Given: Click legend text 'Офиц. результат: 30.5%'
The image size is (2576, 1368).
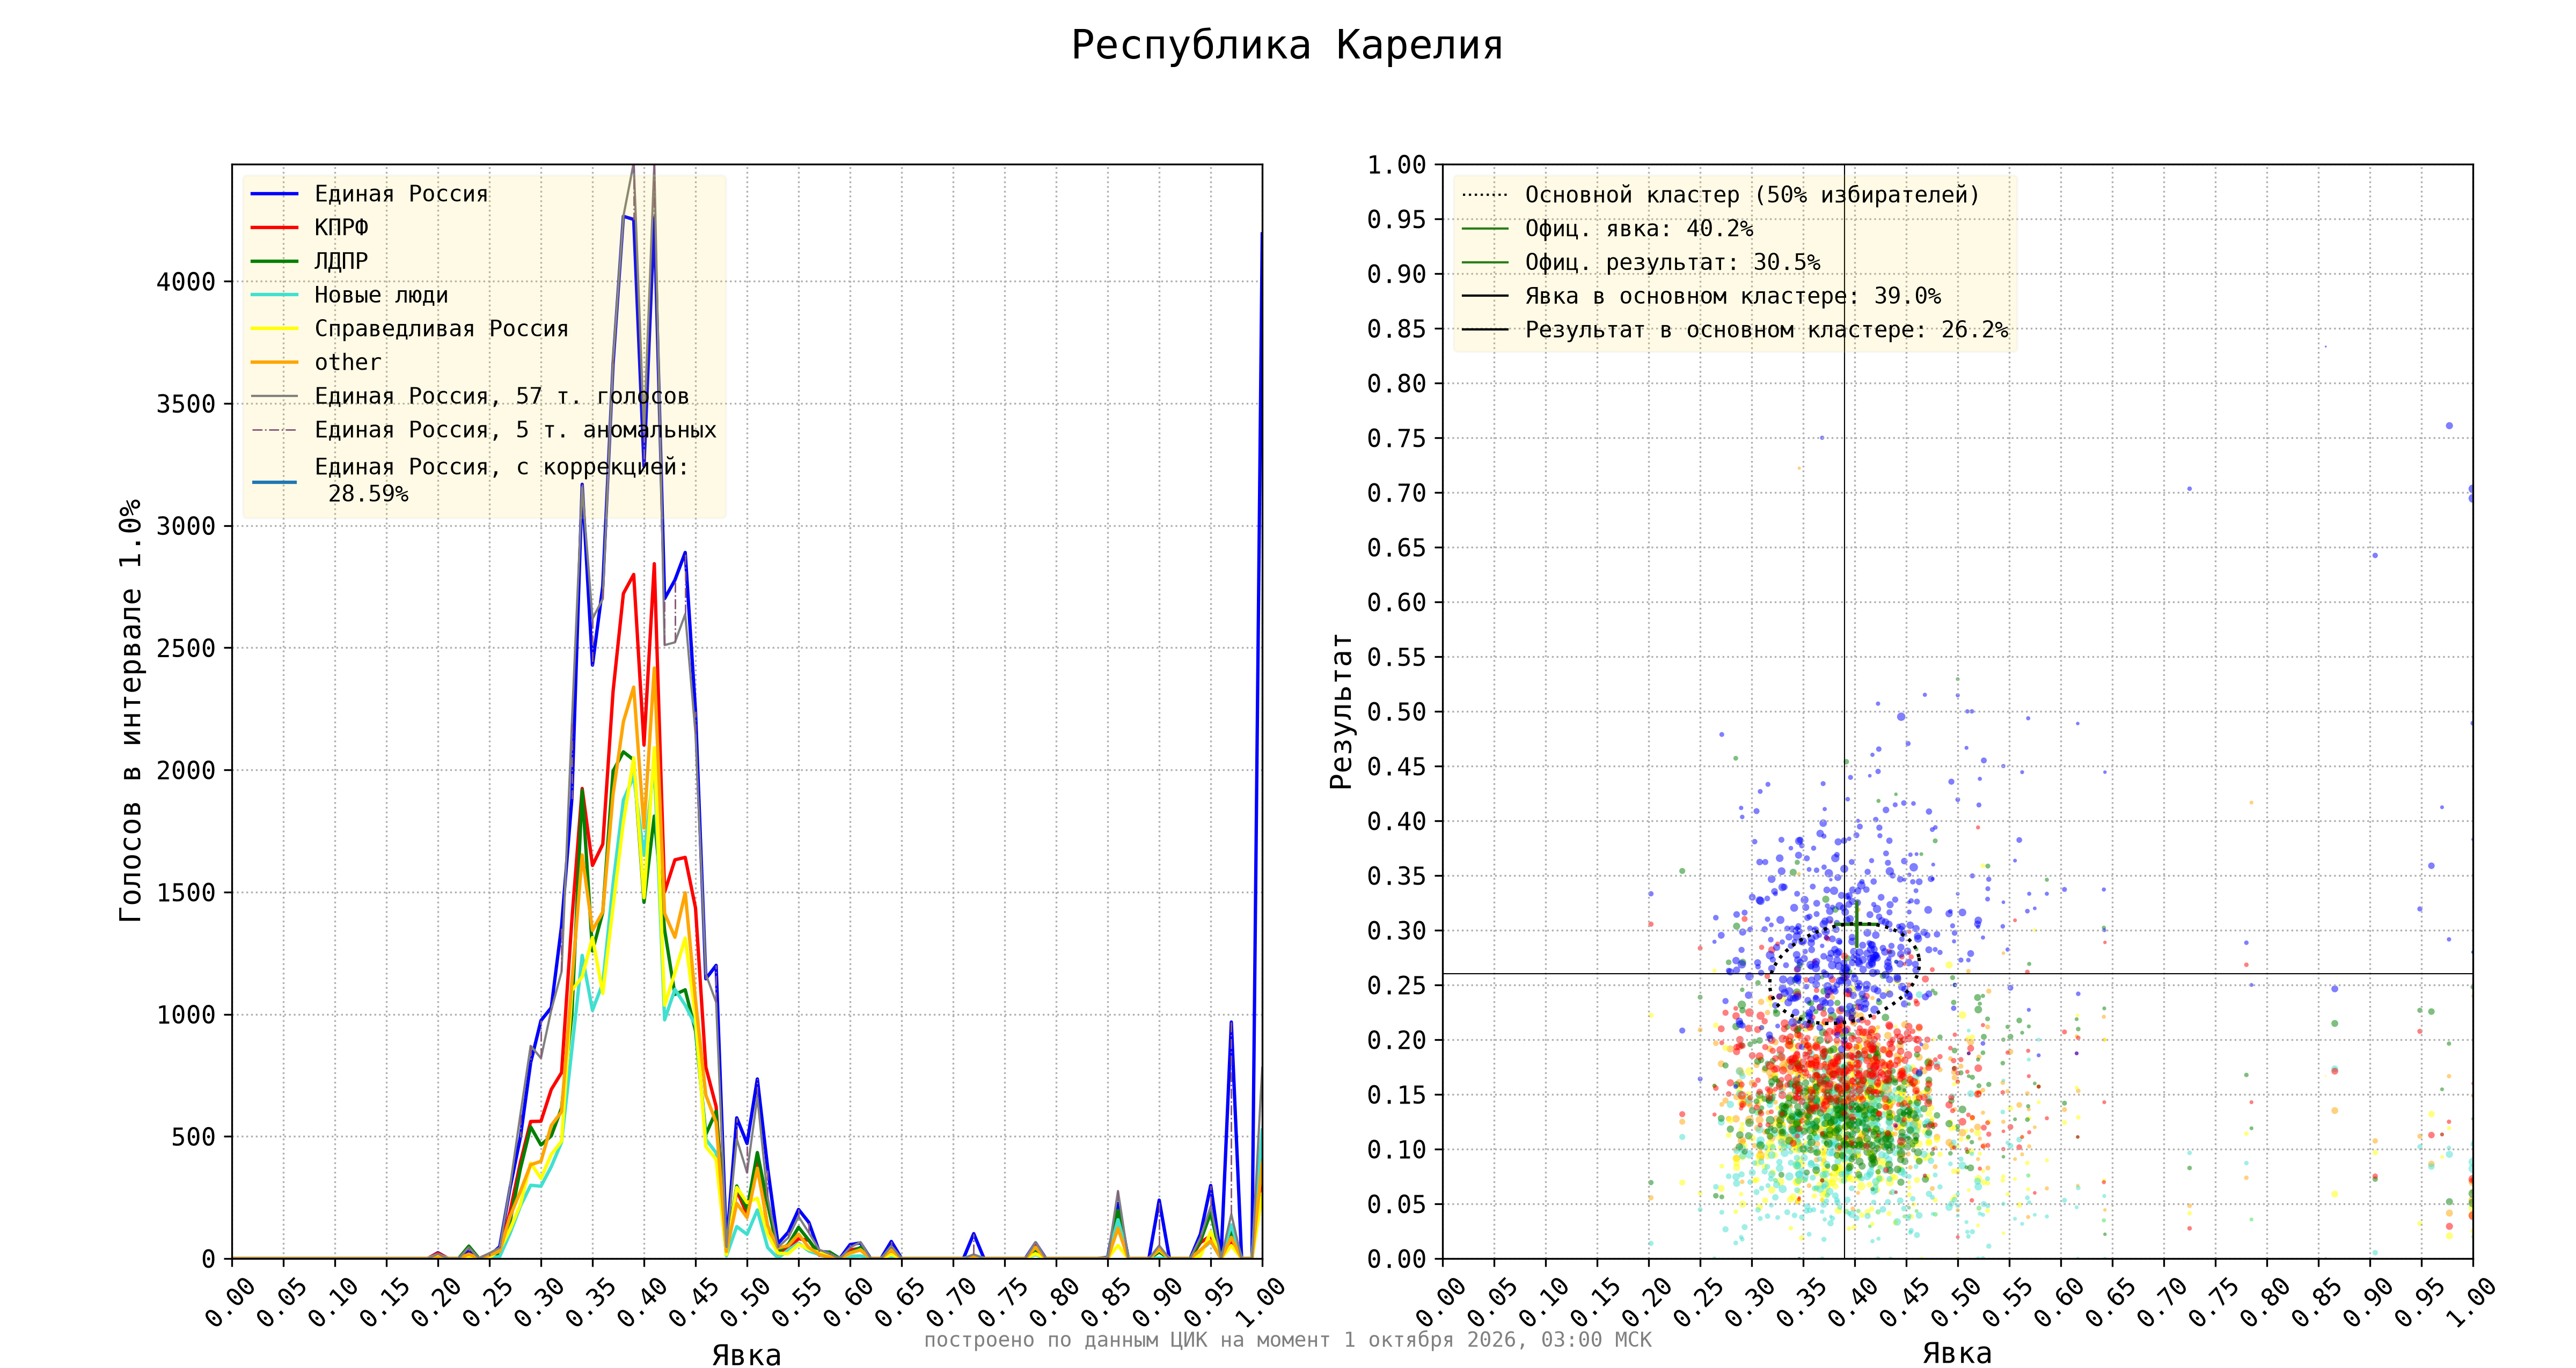Looking at the screenshot, I should [1672, 262].
